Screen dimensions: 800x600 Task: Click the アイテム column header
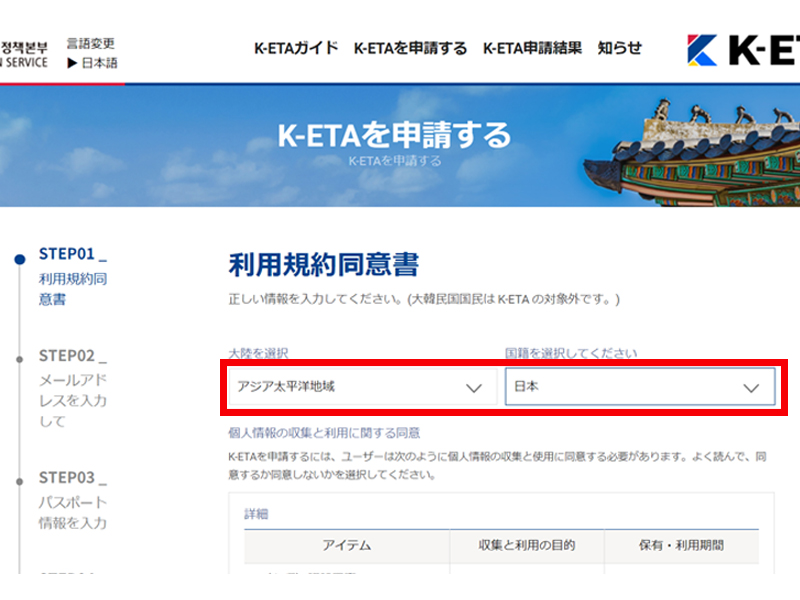point(347,545)
